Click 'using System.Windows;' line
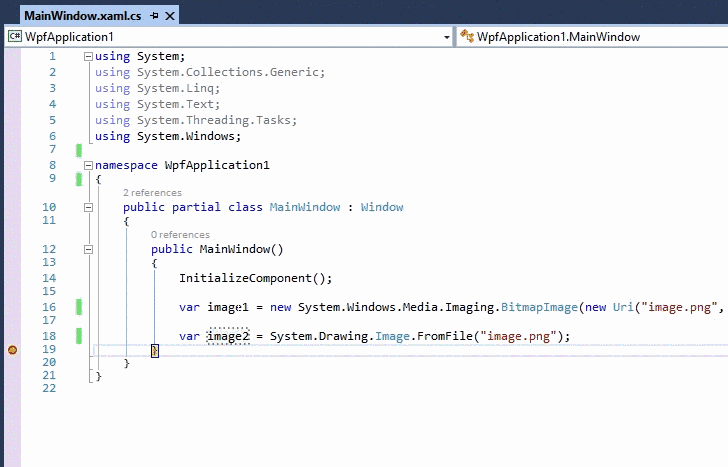Screen dimensions: 728x467 point(168,136)
